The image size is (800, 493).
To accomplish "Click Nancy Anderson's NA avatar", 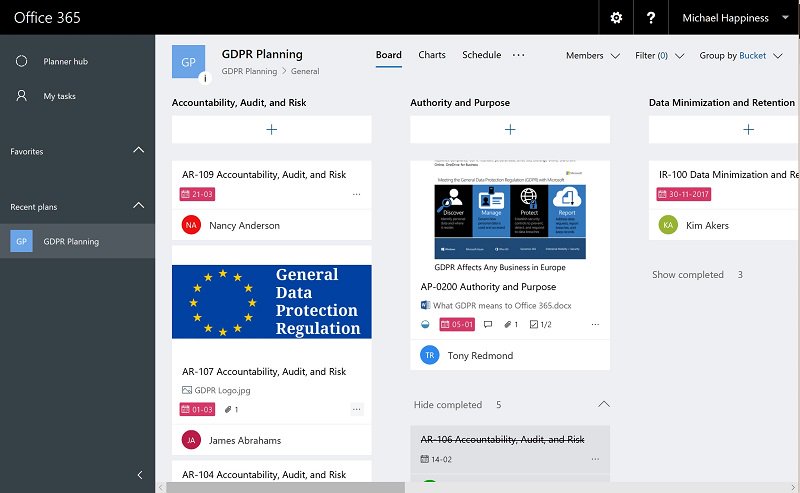I will [191, 225].
